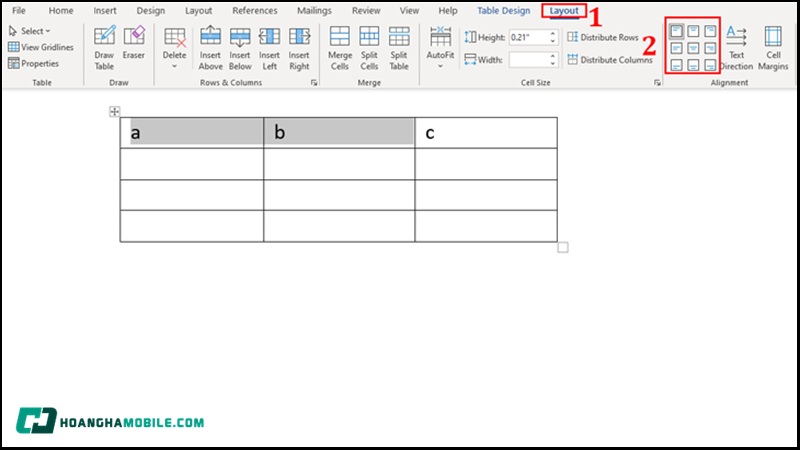This screenshot has height=450, width=800.
Task: Switch to the View tab
Action: [409, 10]
